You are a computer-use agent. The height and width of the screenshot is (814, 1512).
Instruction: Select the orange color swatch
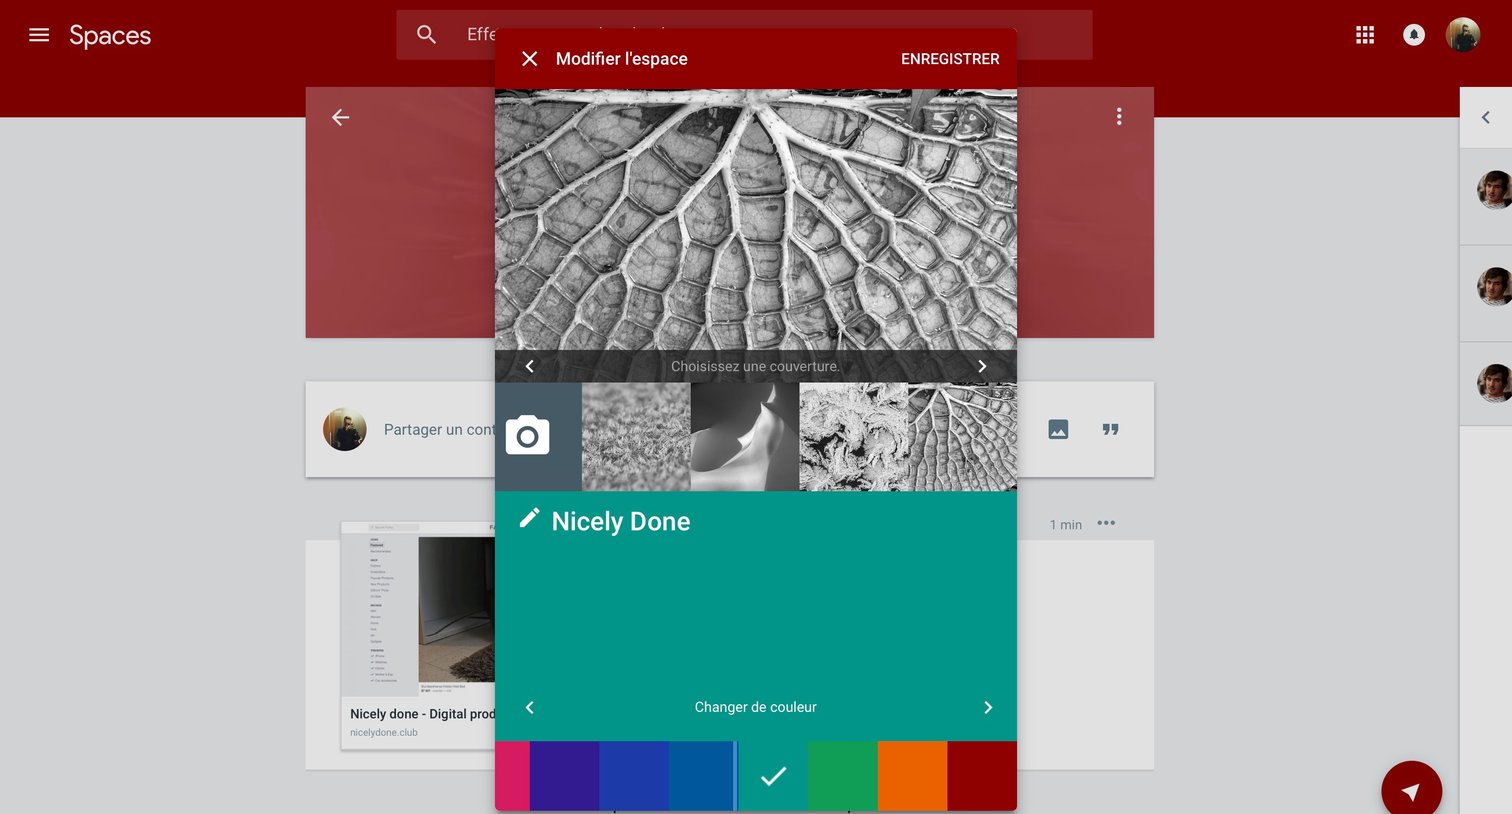coord(912,776)
